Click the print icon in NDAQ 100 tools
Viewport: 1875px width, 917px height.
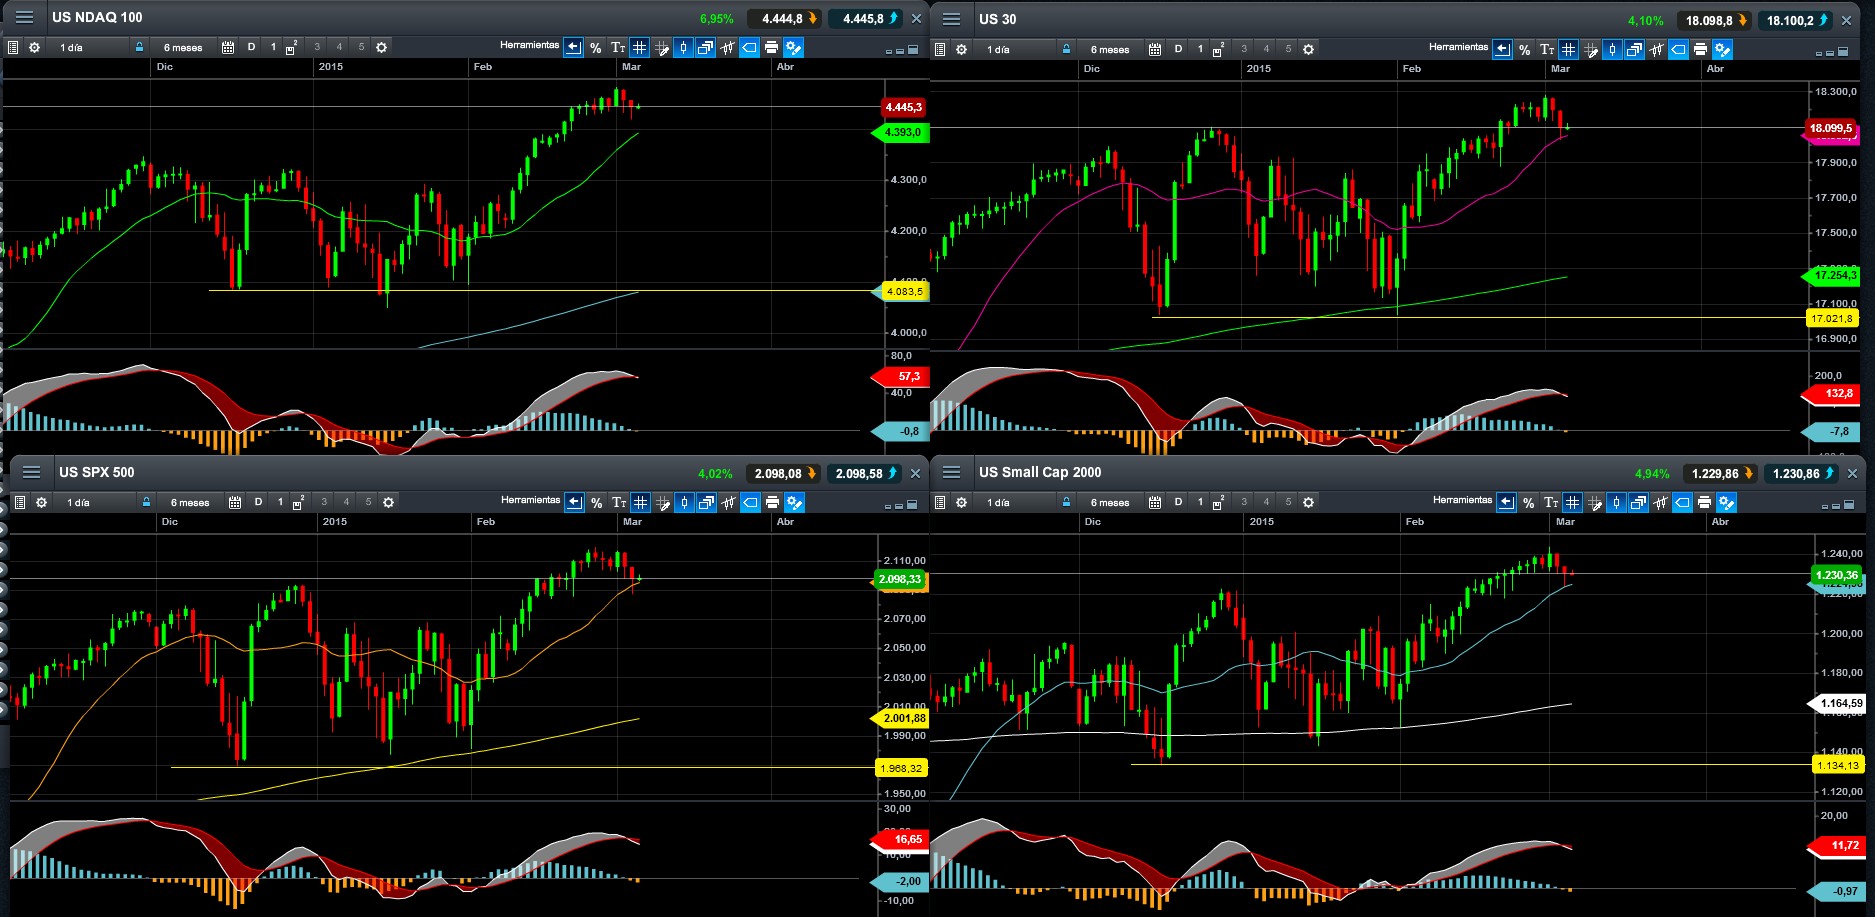pyautogui.click(x=771, y=47)
